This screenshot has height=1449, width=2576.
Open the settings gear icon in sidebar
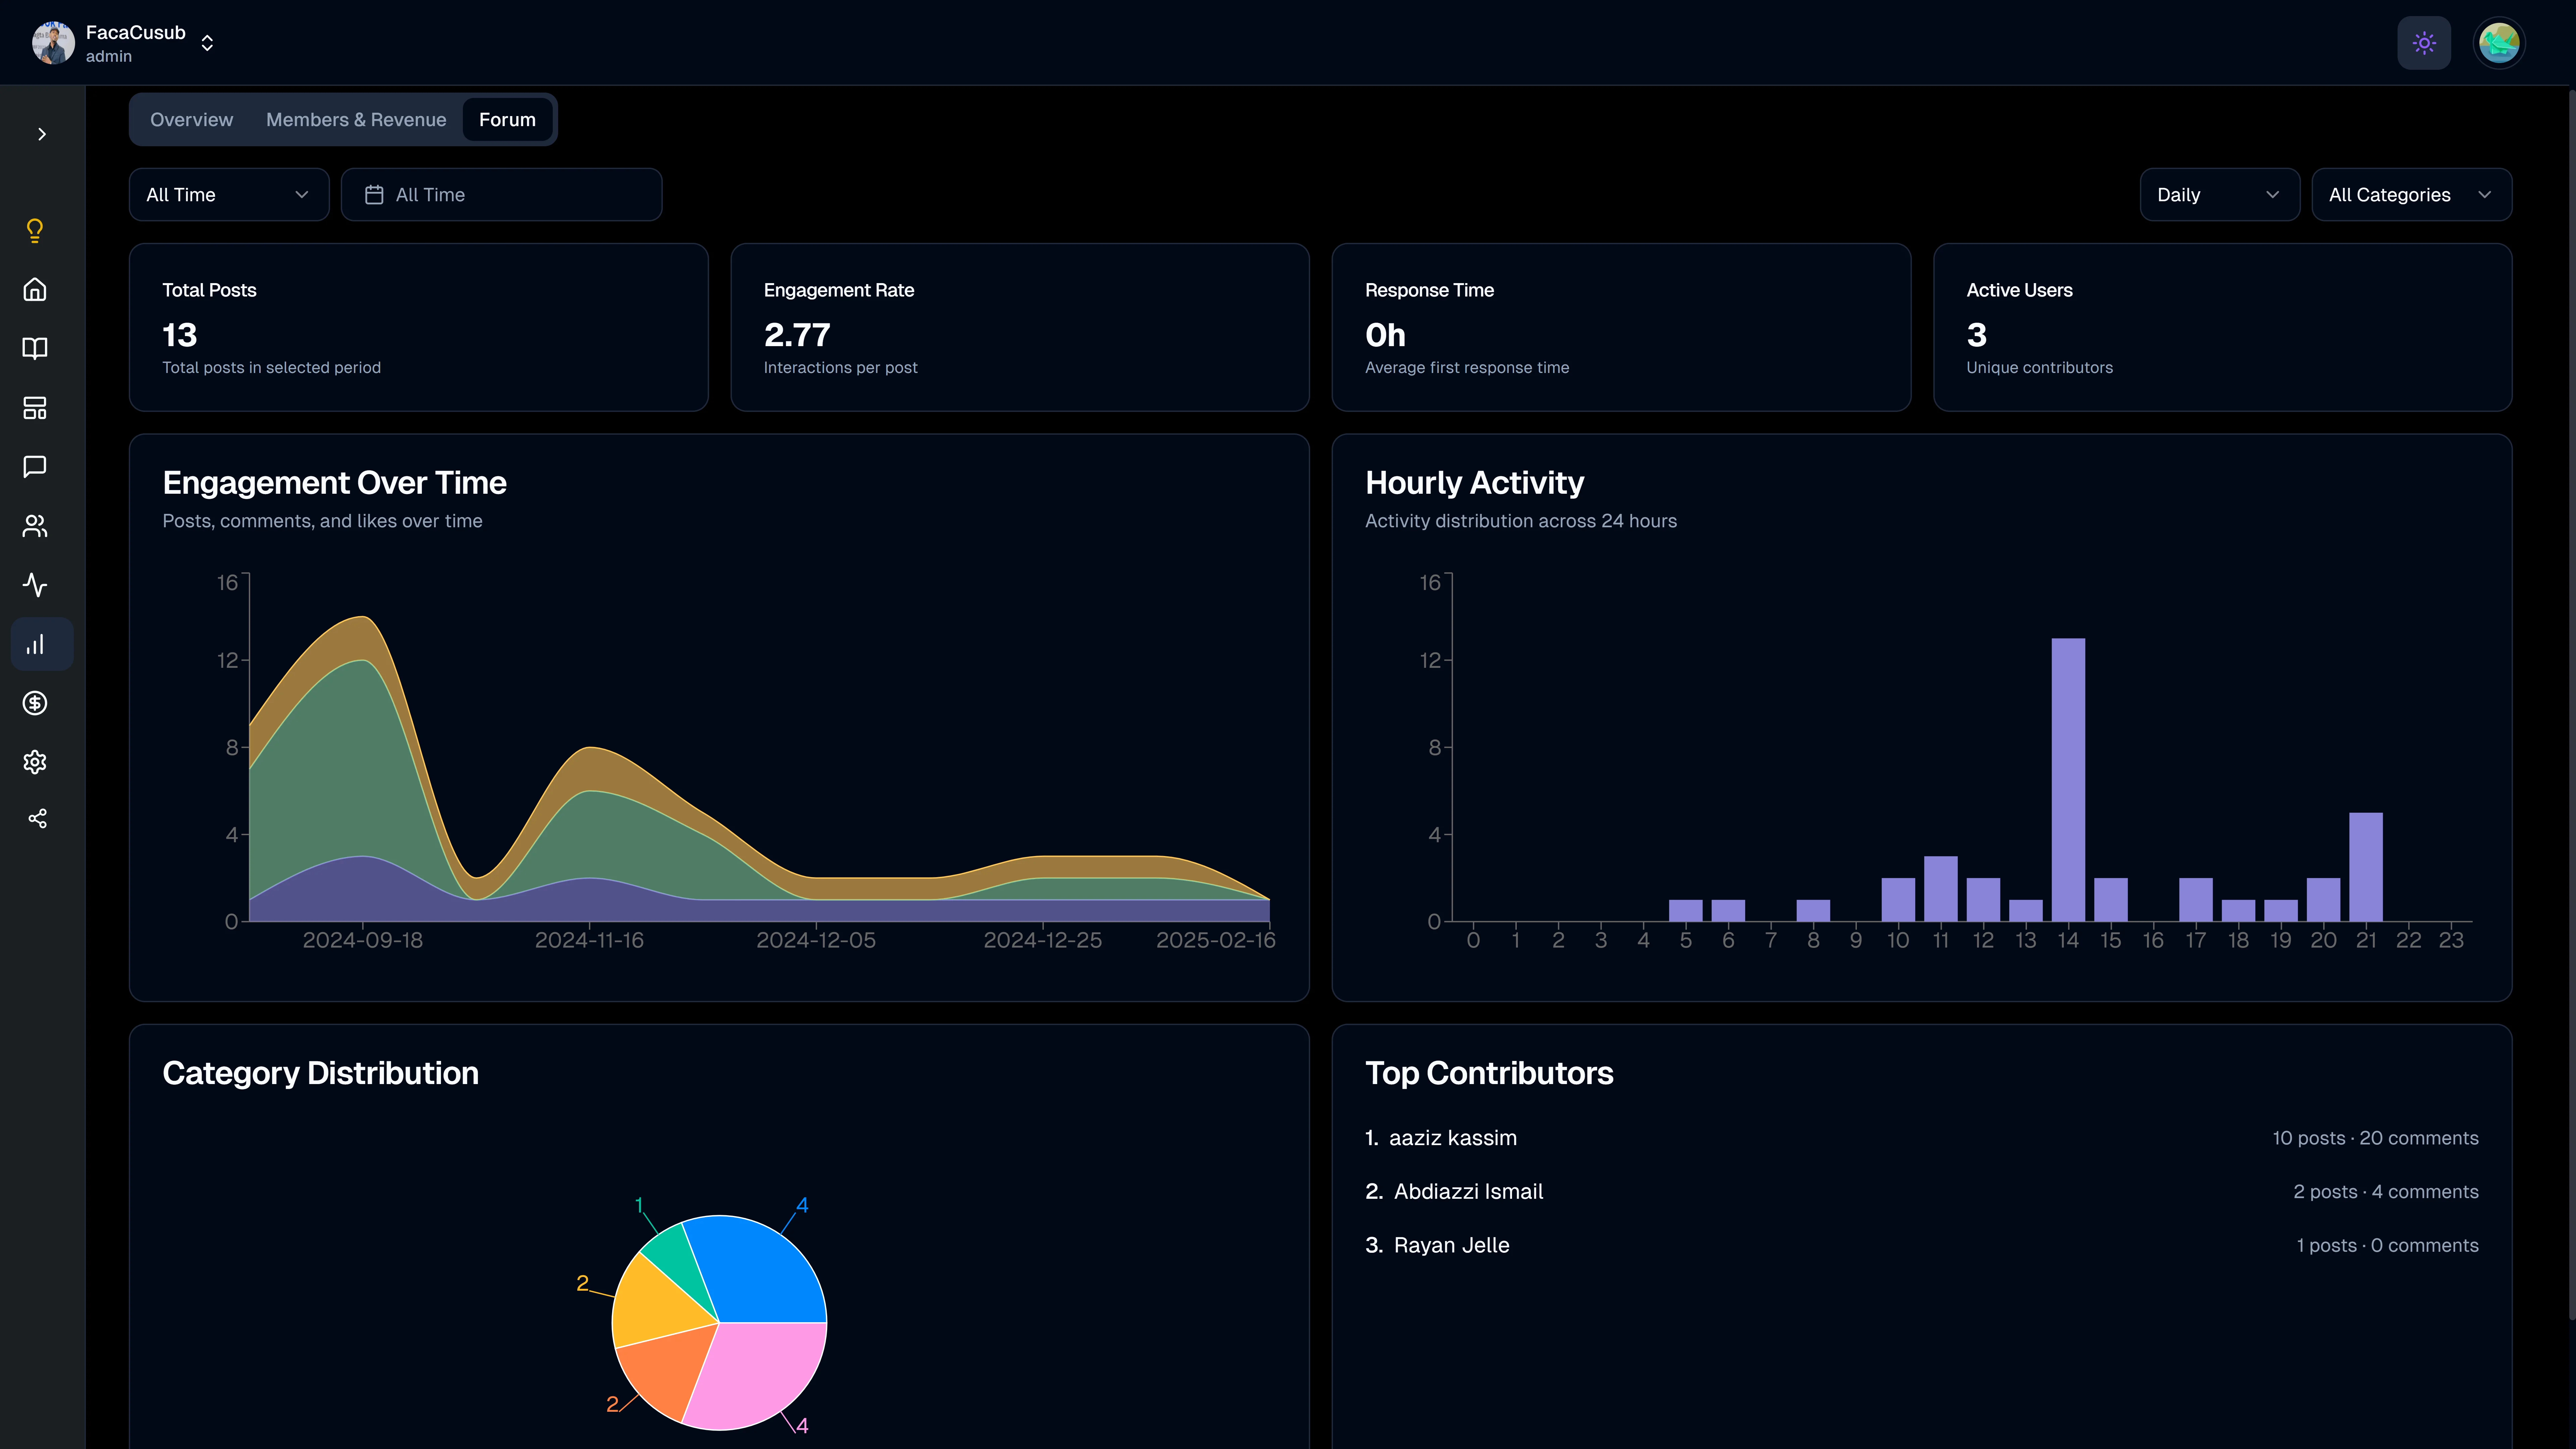click(35, 762)
